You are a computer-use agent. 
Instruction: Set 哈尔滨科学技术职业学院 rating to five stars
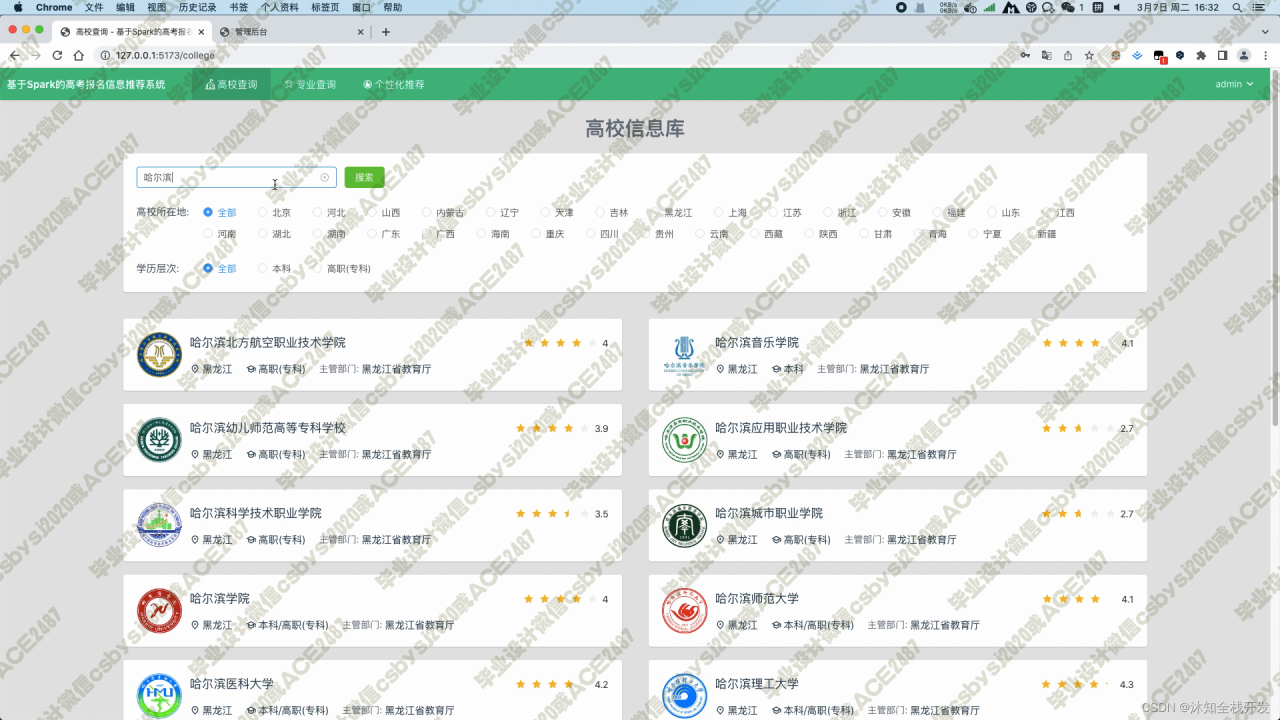point(583,514)
